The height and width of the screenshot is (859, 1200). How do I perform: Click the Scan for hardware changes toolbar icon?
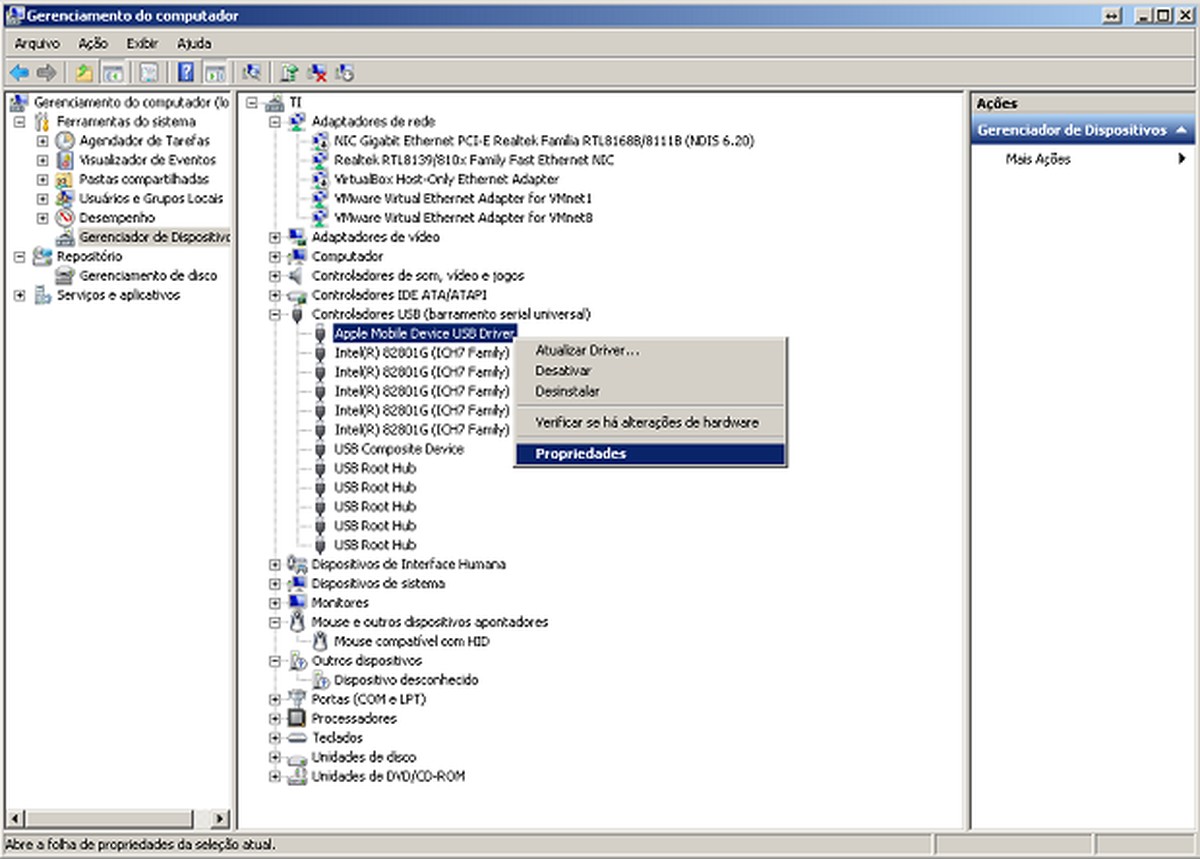pos(252,72)
